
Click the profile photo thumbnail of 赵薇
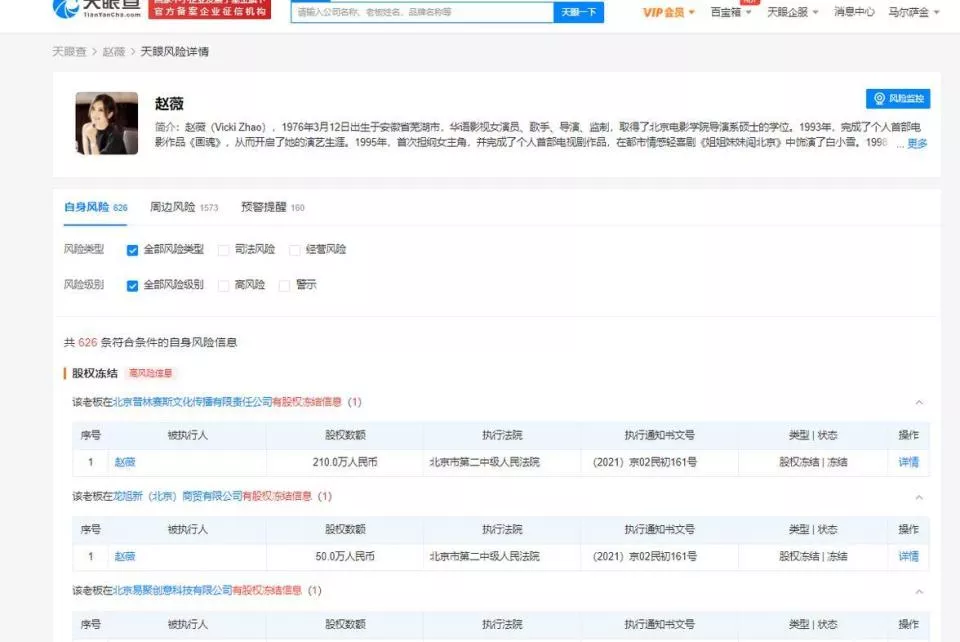tap(107, 123)
